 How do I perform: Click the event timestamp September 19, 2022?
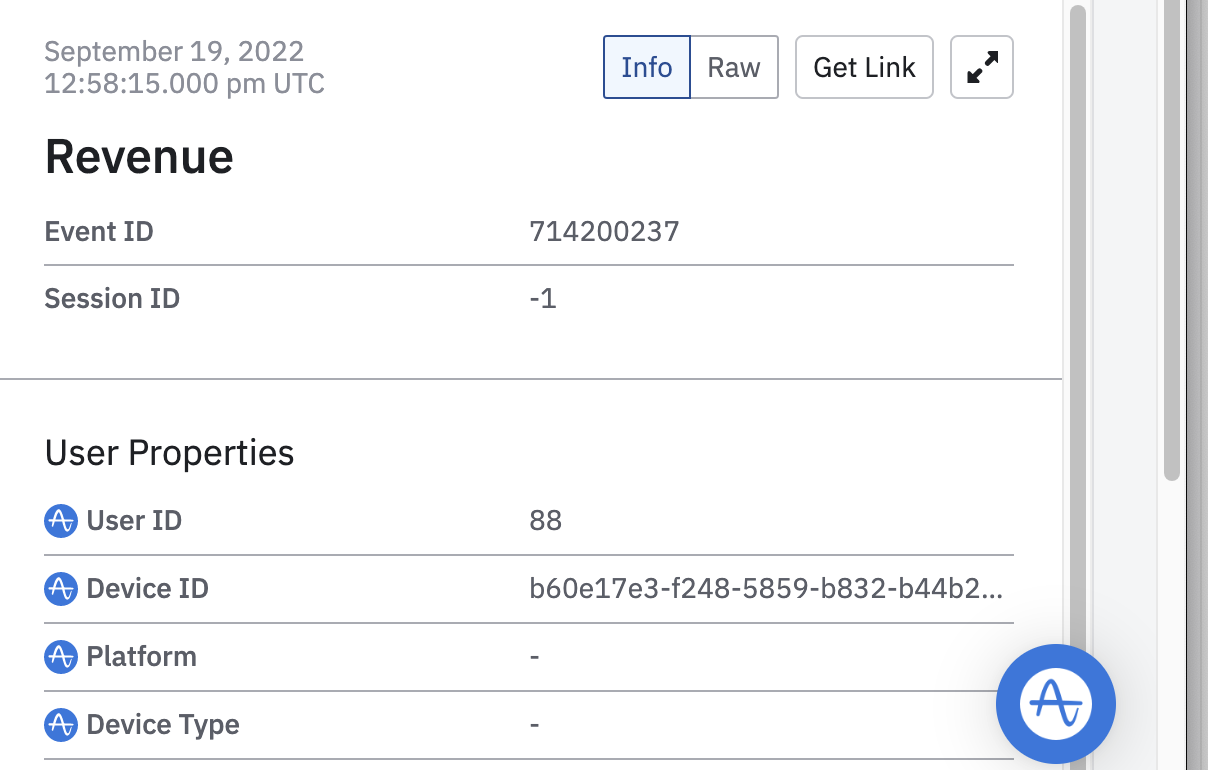175,51
